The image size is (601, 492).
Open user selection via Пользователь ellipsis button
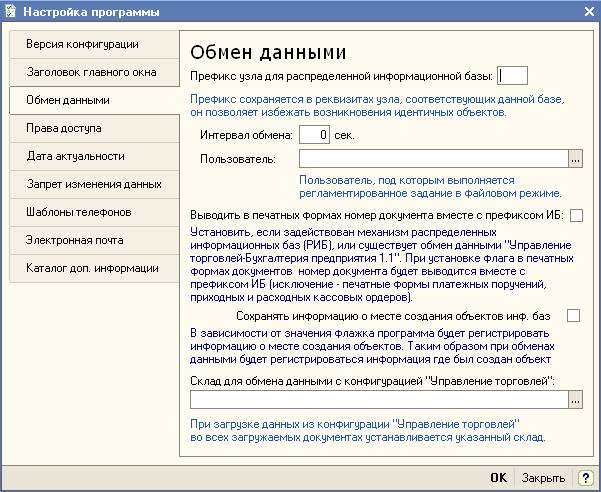(574, 158)
